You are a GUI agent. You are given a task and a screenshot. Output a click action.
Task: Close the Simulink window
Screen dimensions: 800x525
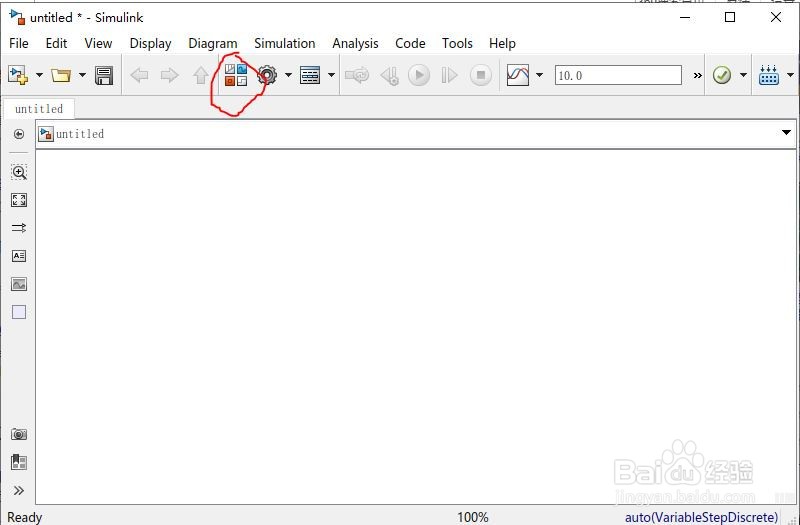pos(776,17)
